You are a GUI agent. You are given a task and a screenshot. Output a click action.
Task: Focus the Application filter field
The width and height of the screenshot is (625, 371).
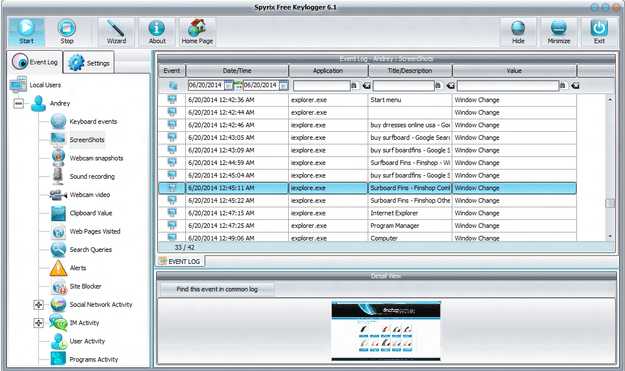click(x=322, y=86)
